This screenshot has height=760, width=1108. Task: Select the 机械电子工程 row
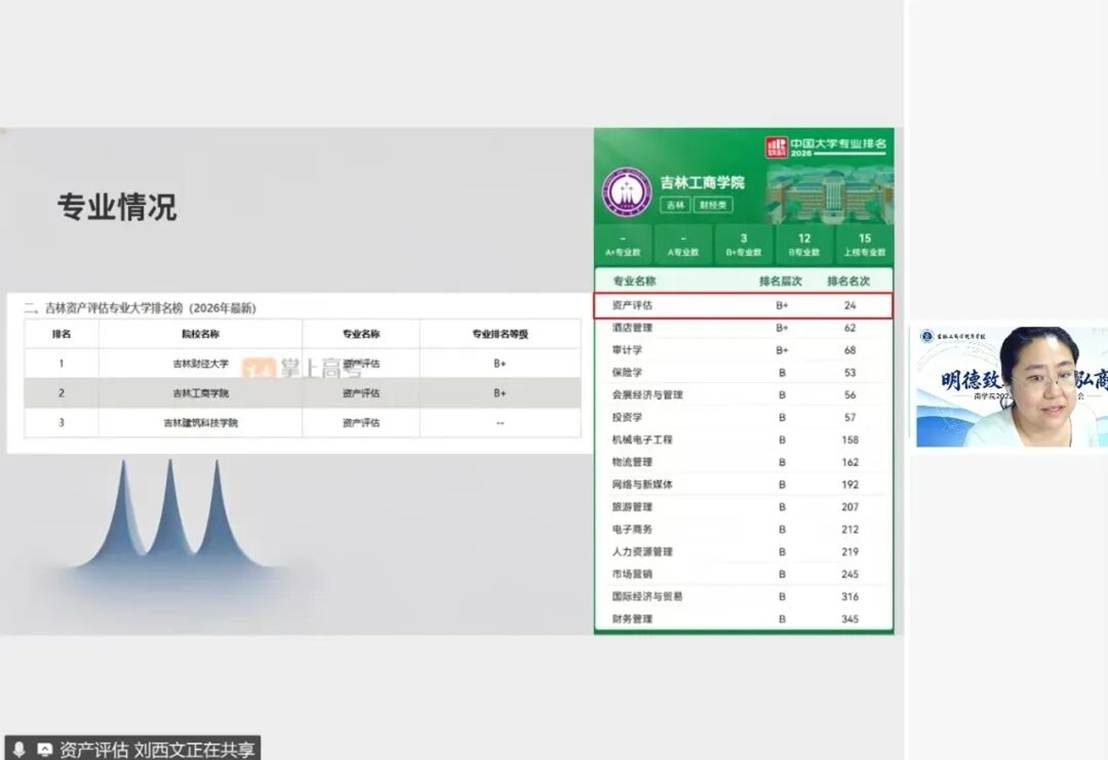point(743,439)
